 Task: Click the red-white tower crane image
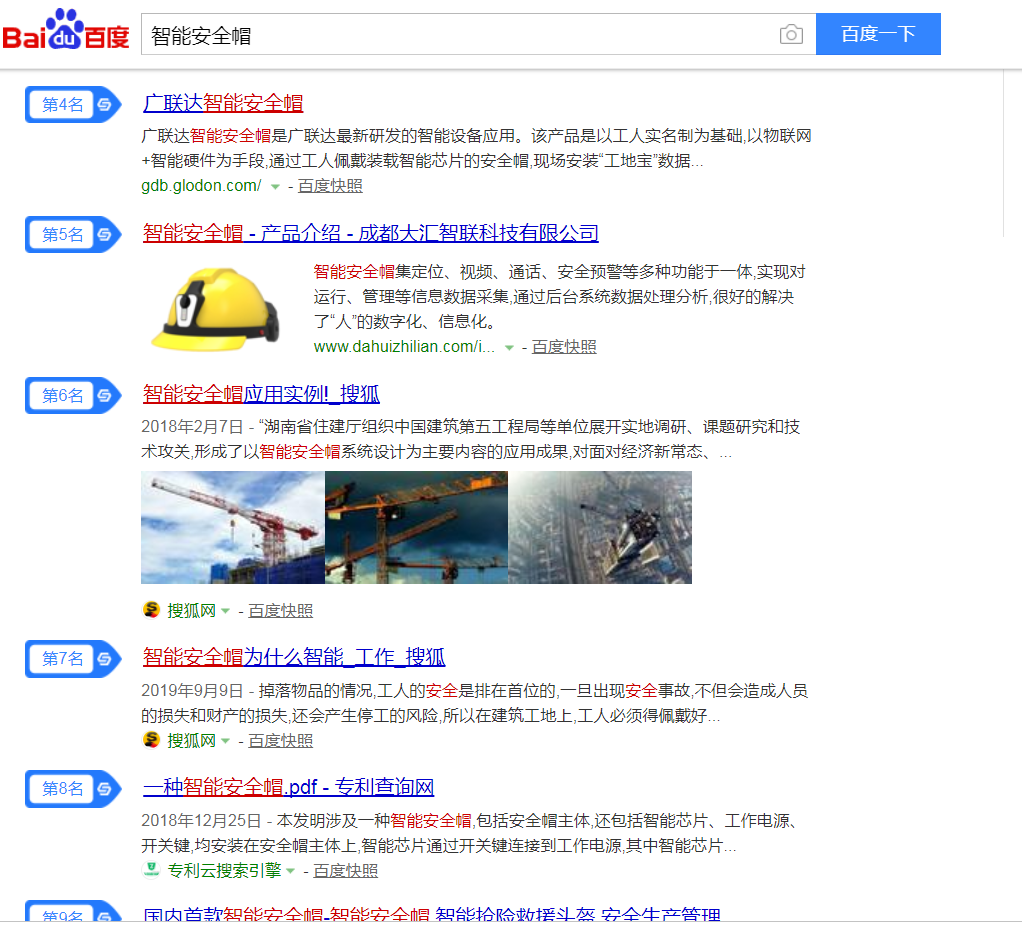(233, 527)
